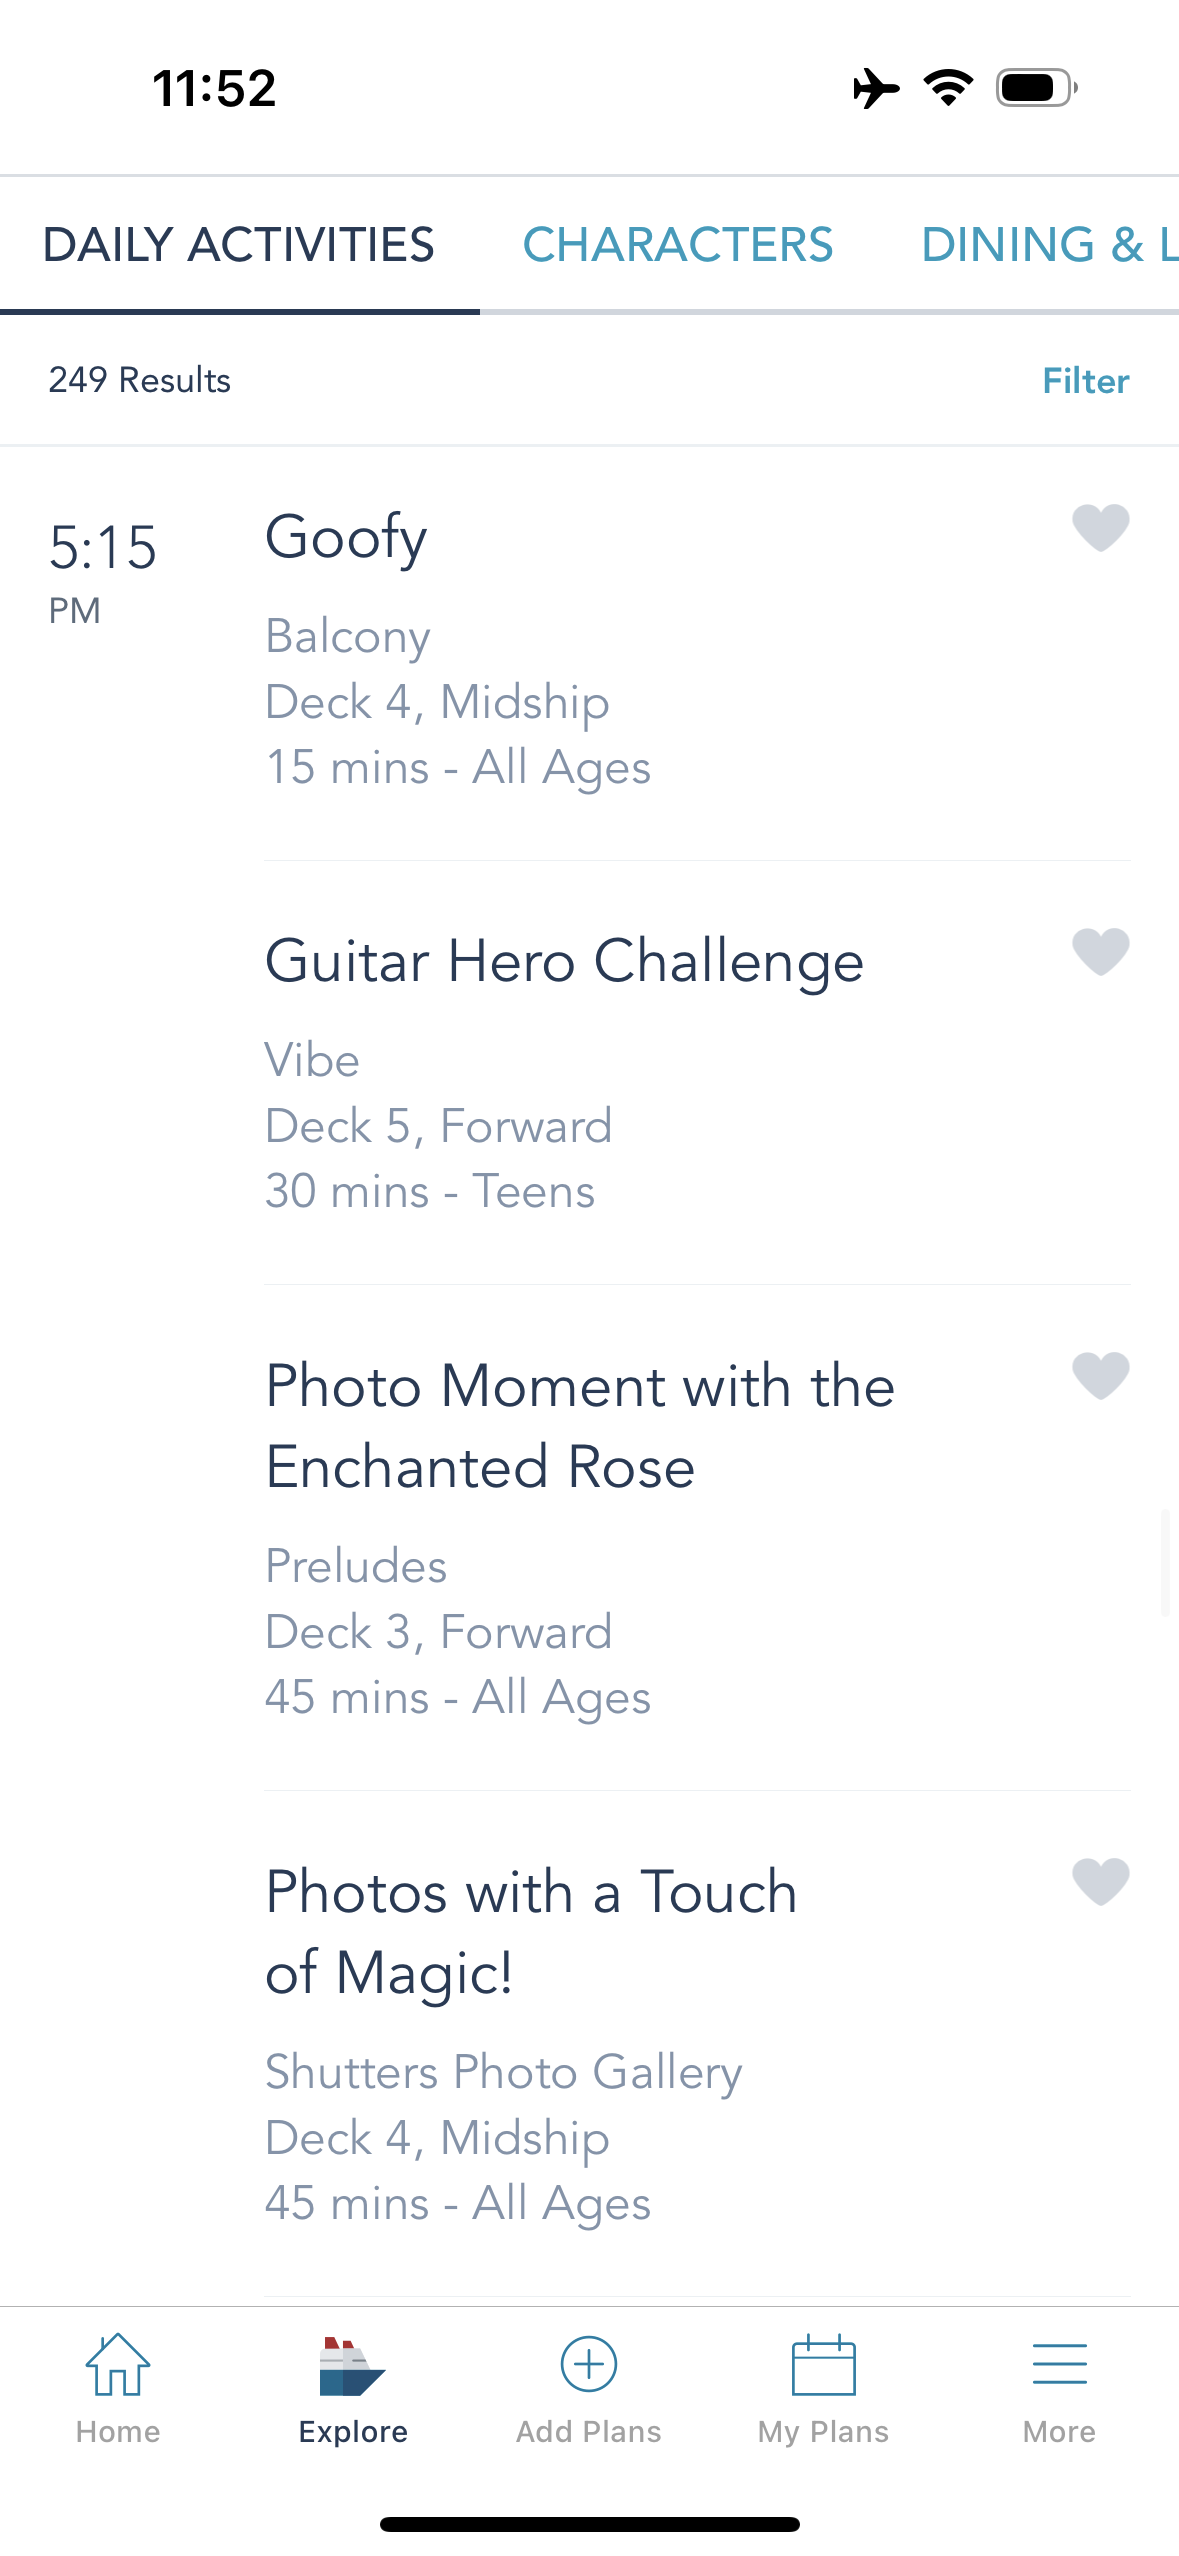Toggle heart for Enchanted Rose photo moment
The height and width of the screenshot is (2556, 1179).
point(1100,1375)
